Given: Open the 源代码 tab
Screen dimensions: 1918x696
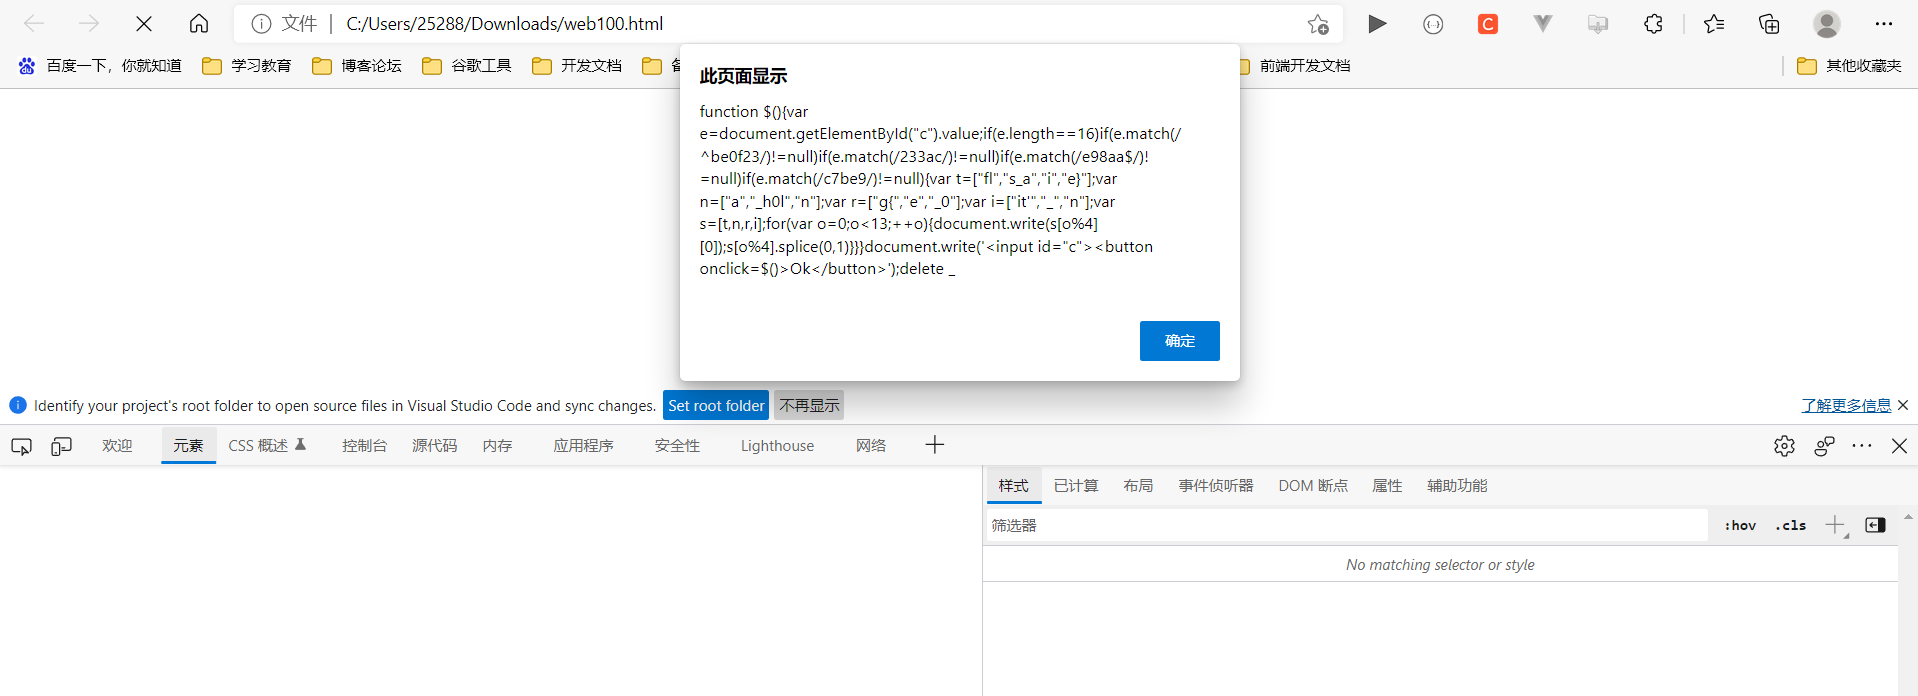Looking at the screenshot, I should (x=434, y=446).
